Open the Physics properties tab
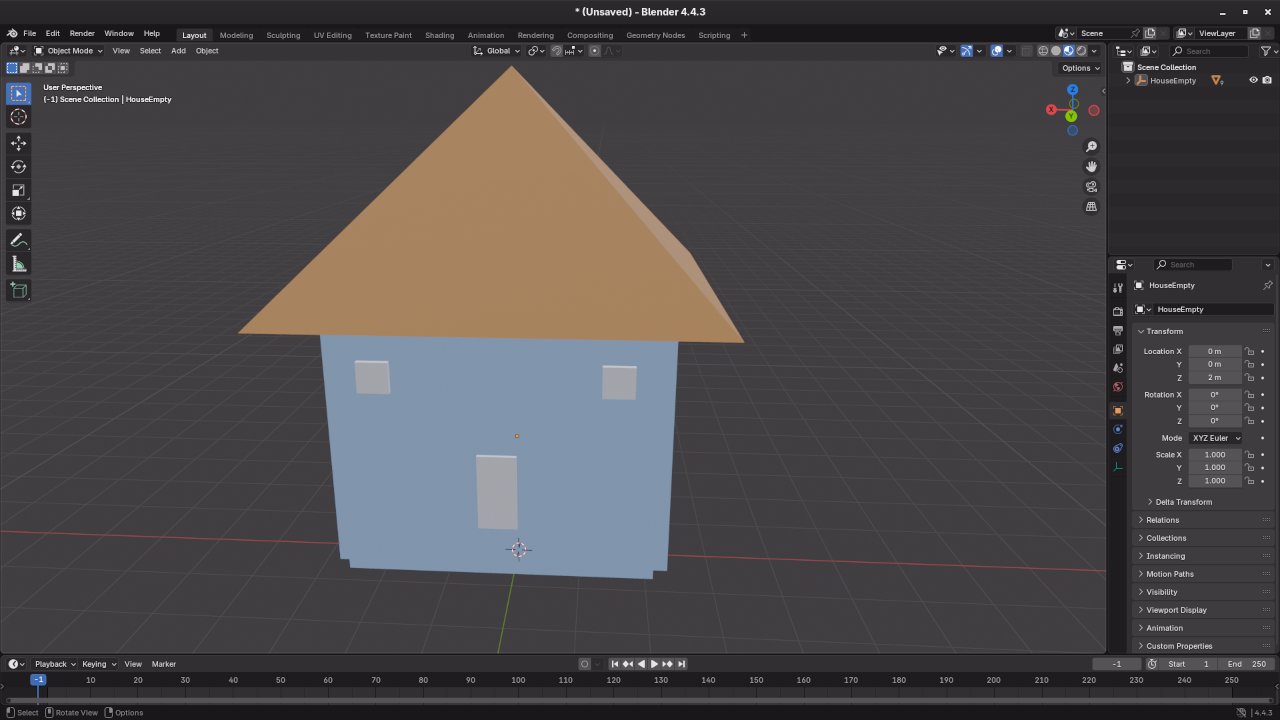The image size is (1280, 720). click(x=1118, y=429)
